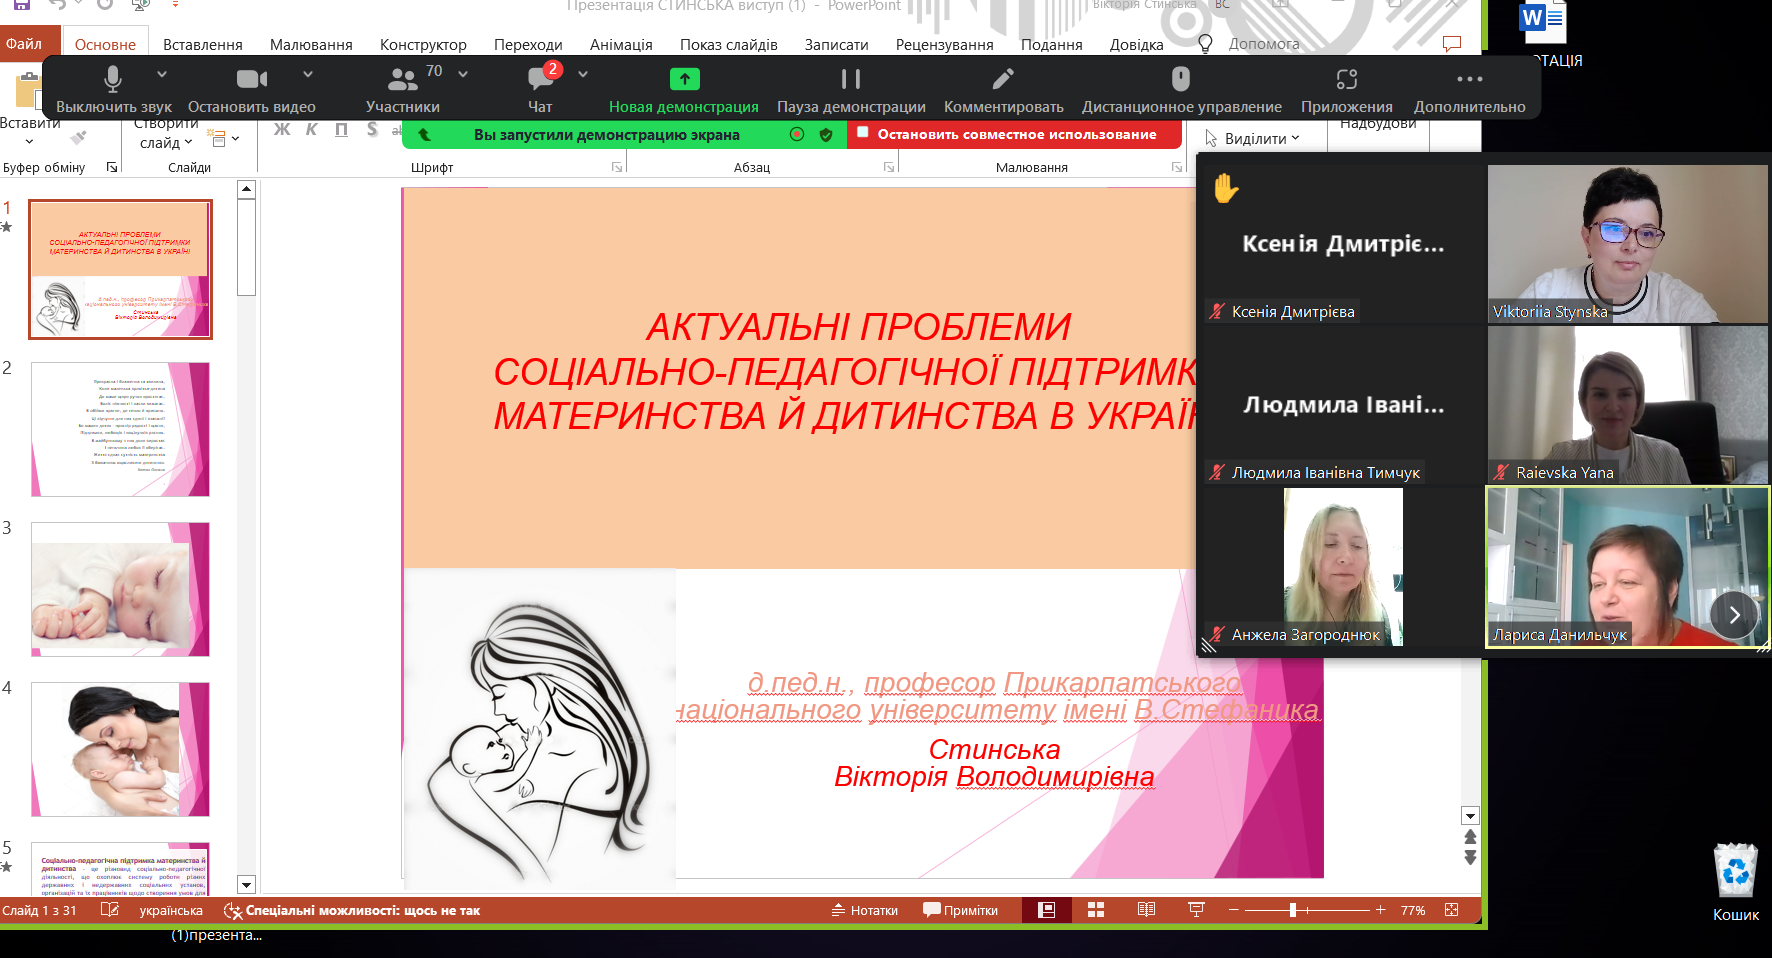Click Остановить совместное использование button

[x=1018, y=134]
